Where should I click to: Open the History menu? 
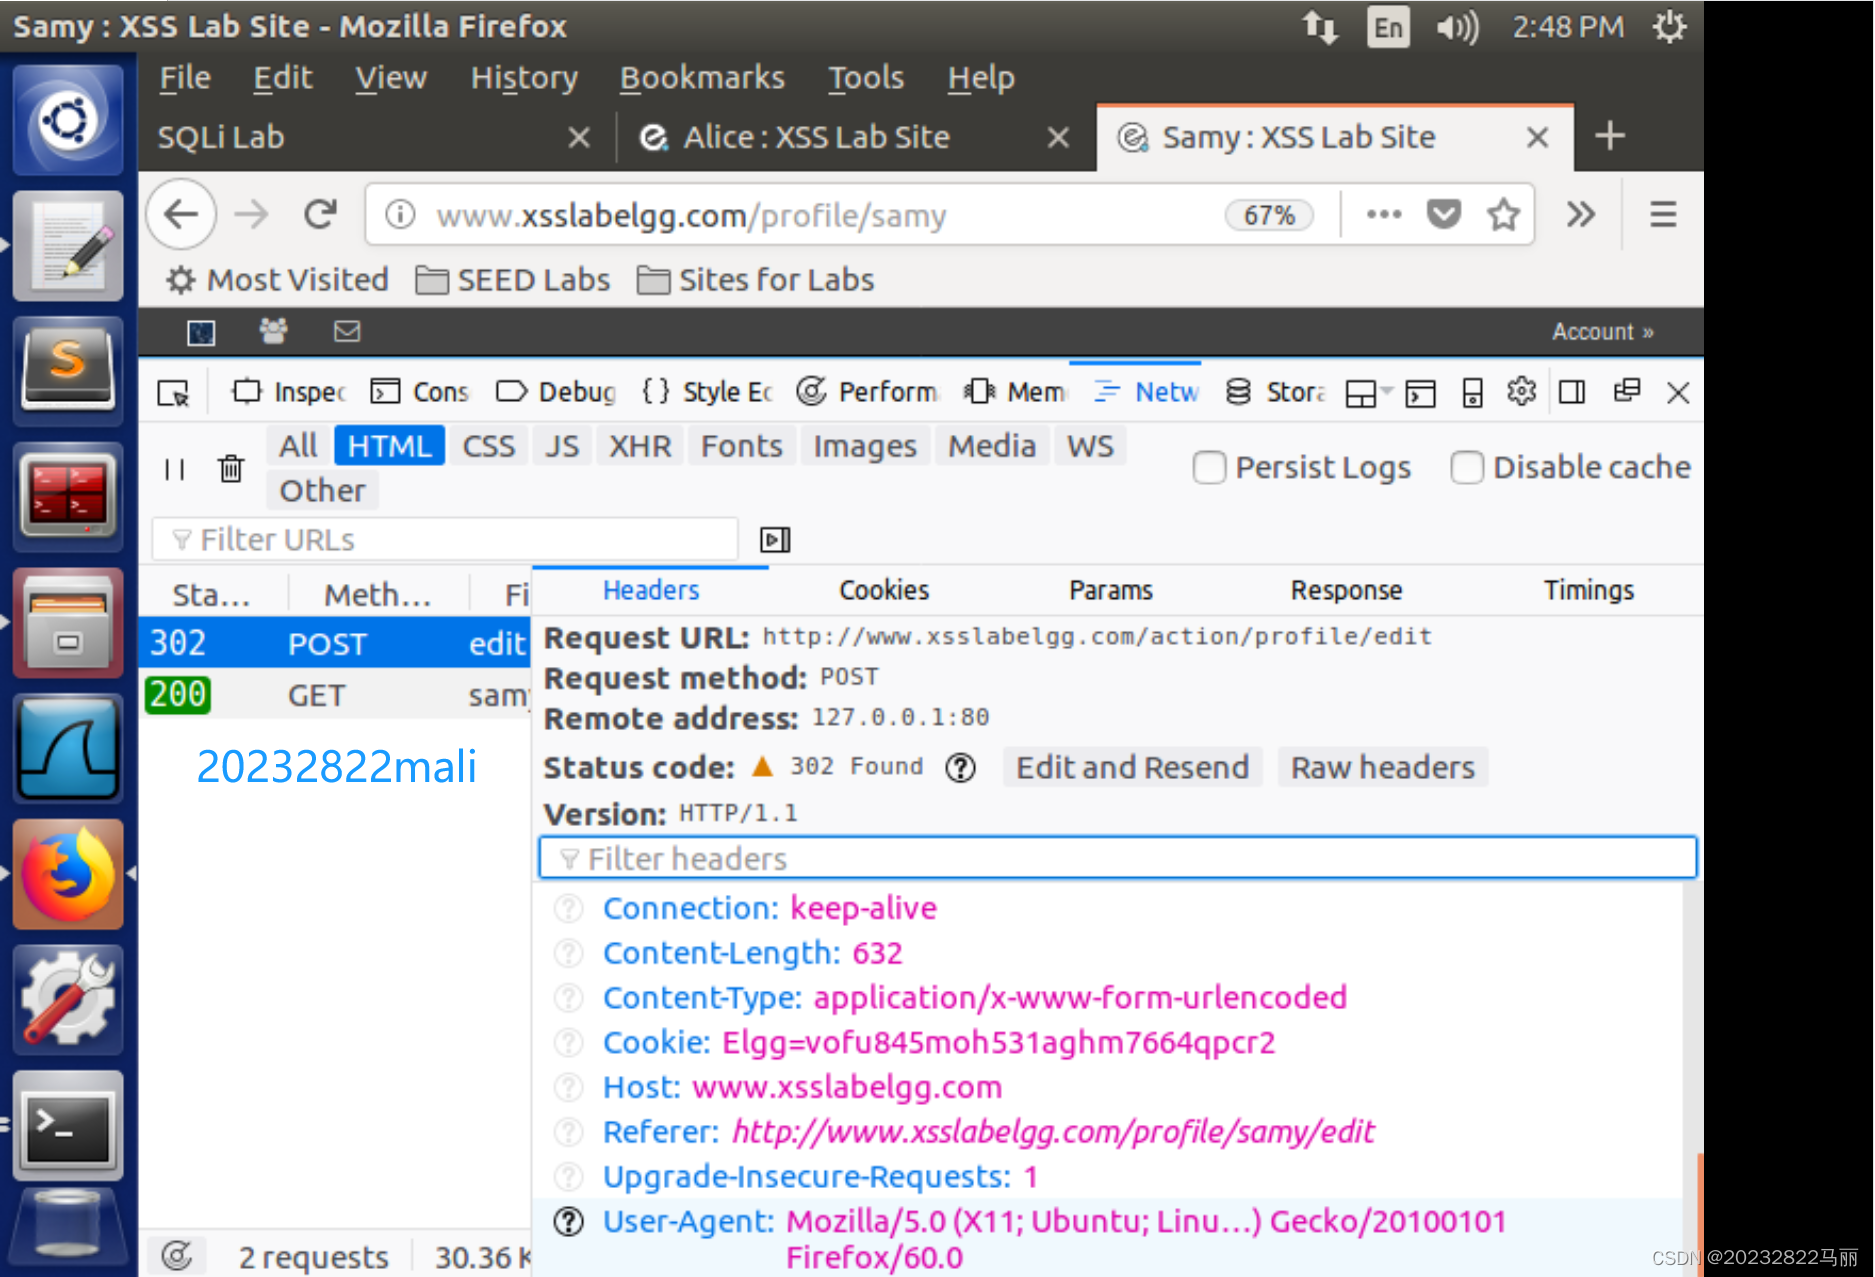pyautogui.click(x=524, y=78)
